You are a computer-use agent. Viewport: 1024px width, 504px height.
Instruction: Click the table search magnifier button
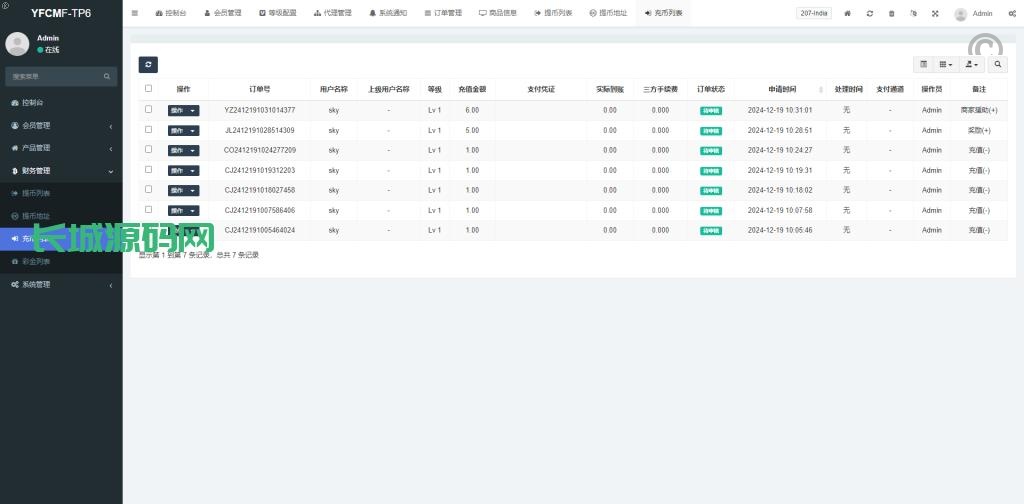(997, 64)
